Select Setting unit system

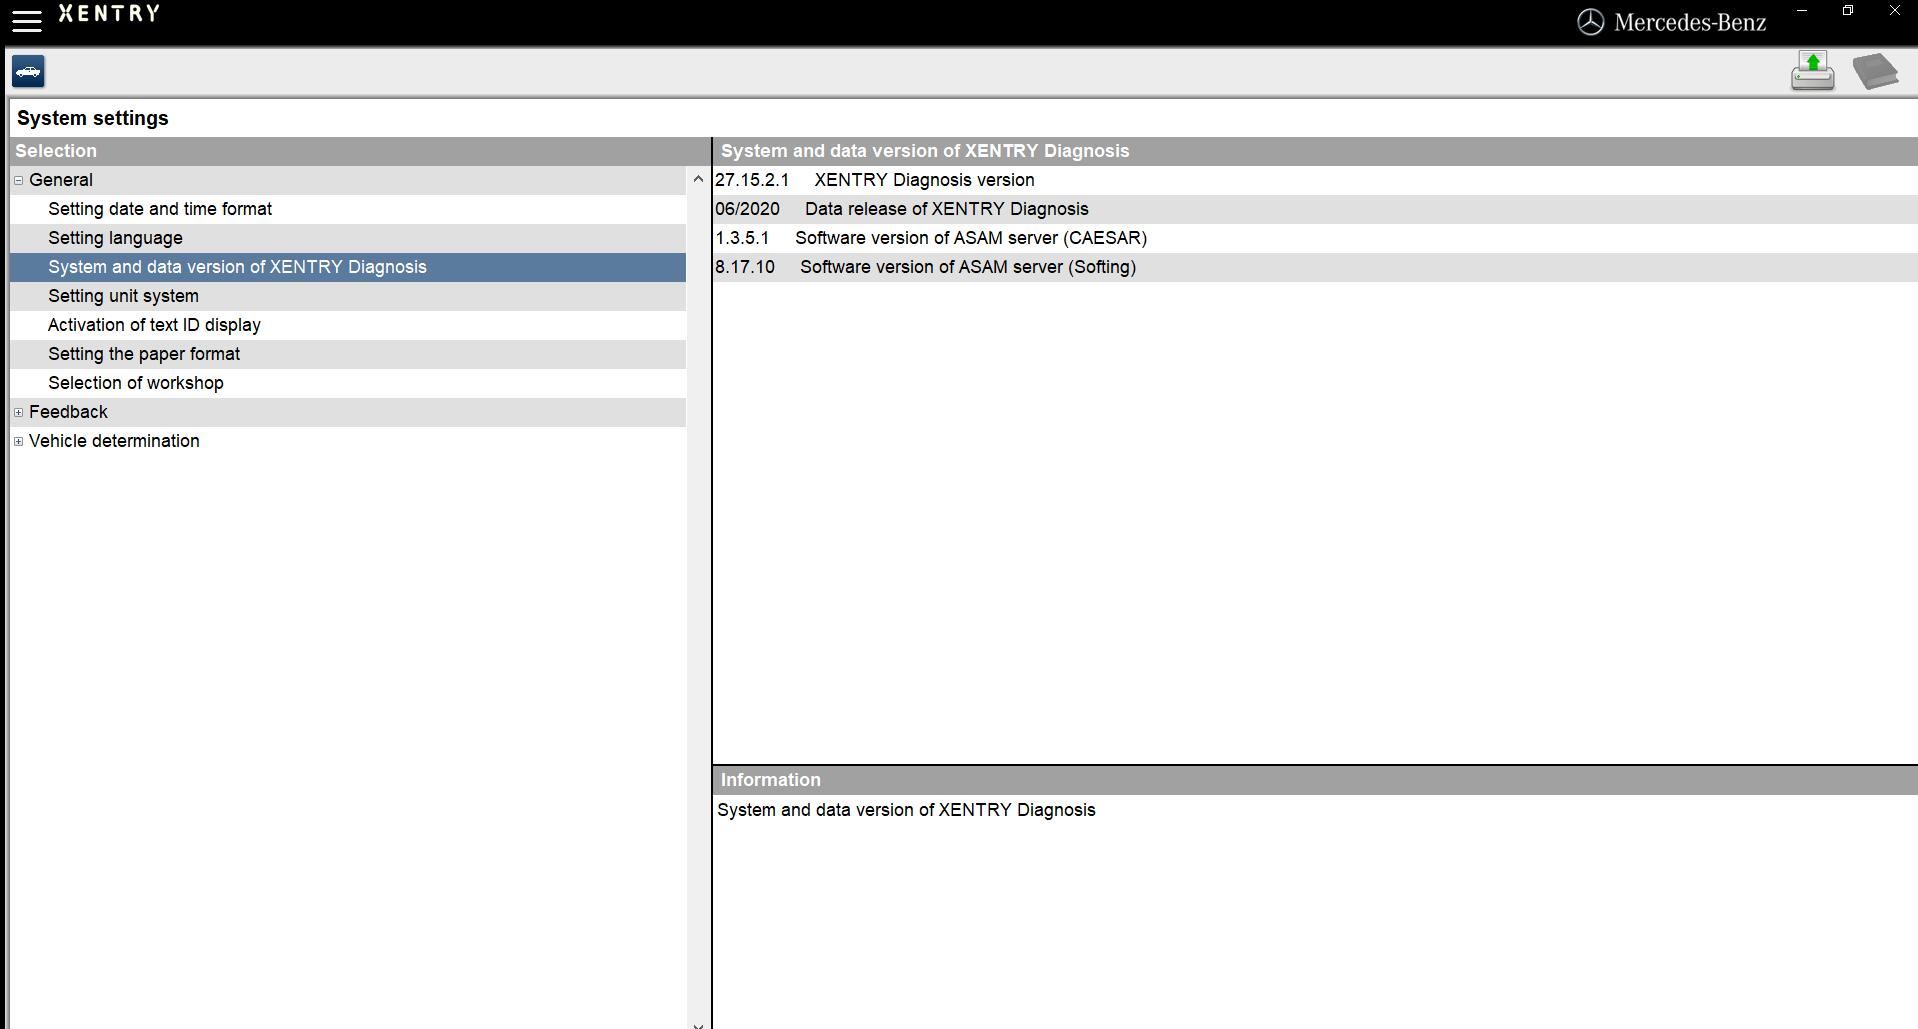[x=348, y=296]
